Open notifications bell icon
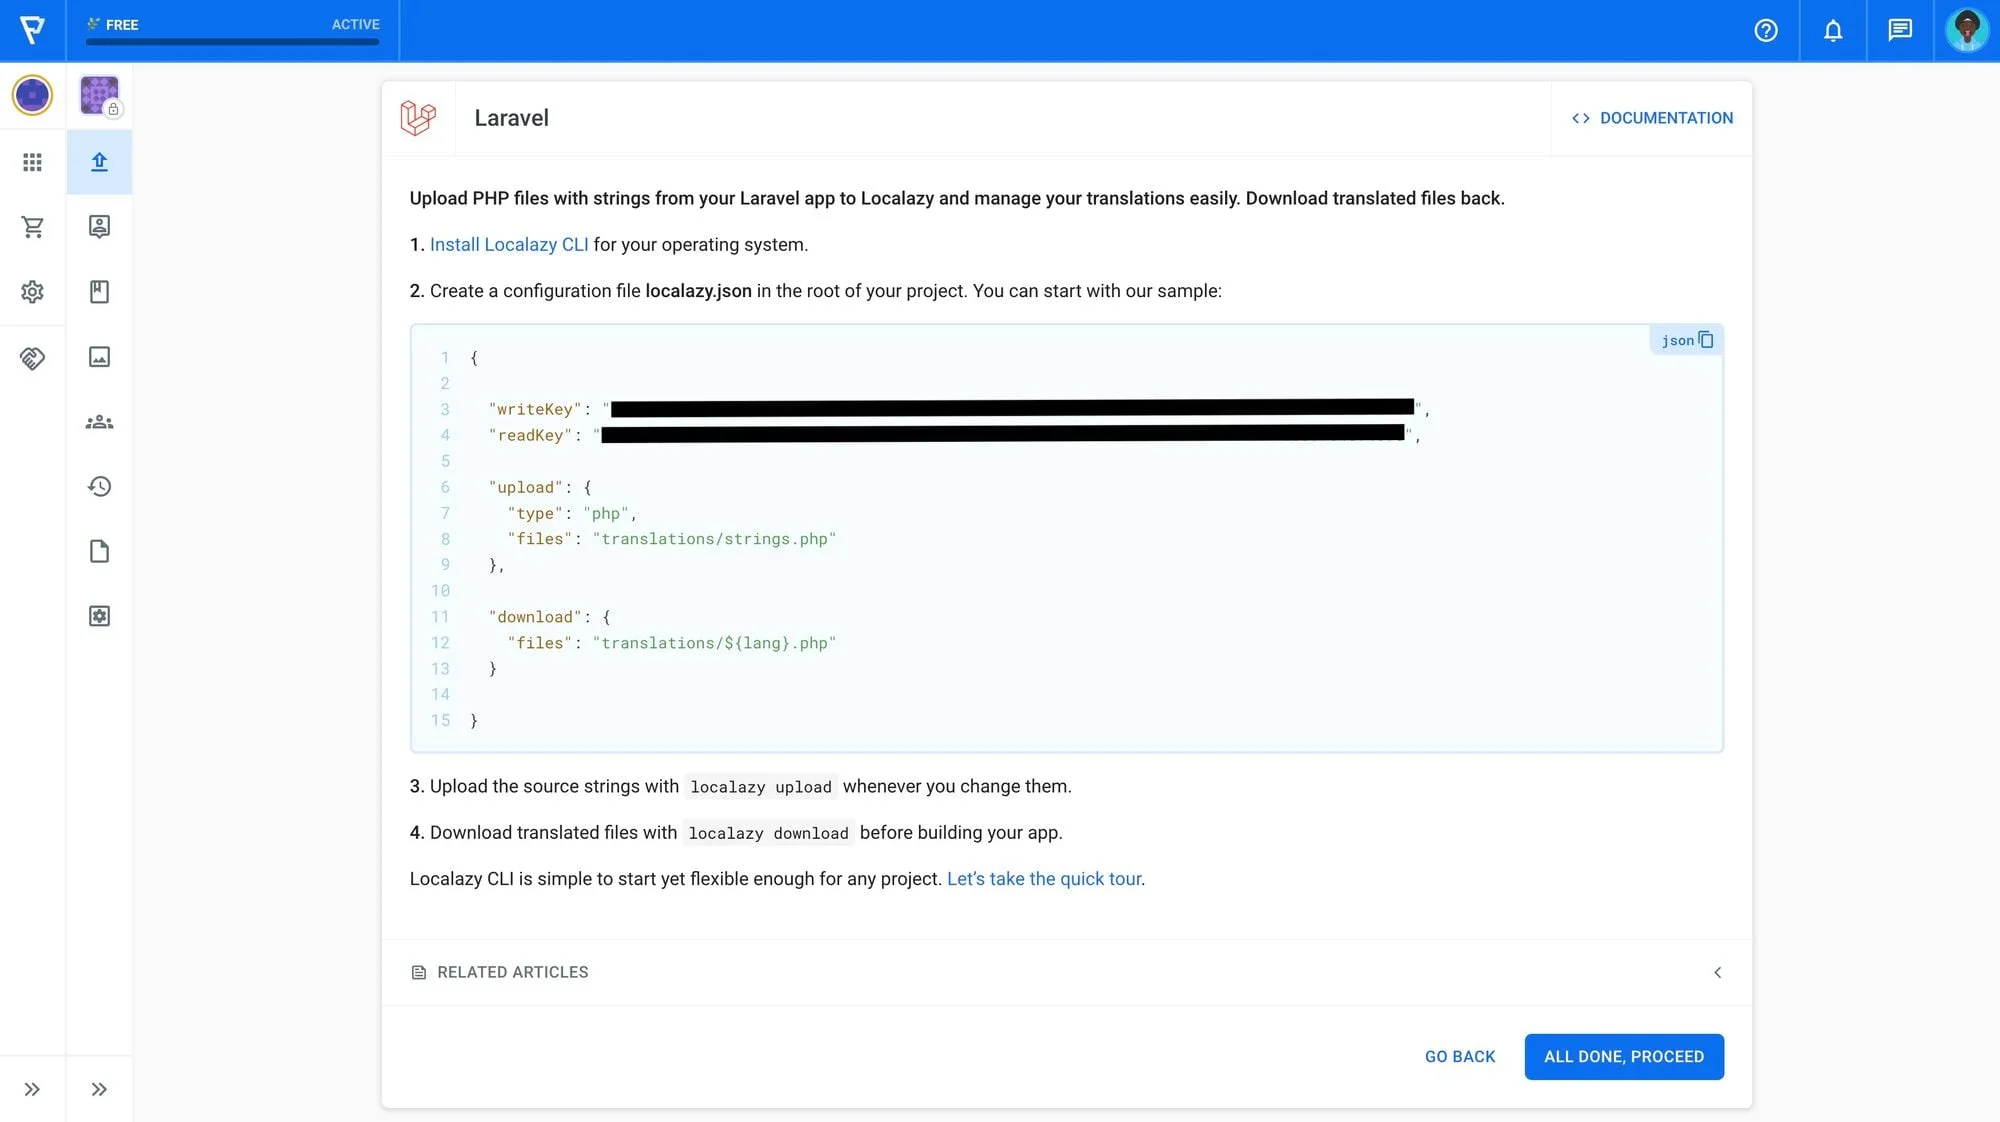Image resolution: width=2000 pixels, height=1122 pixels. (x=1833, y=30)
